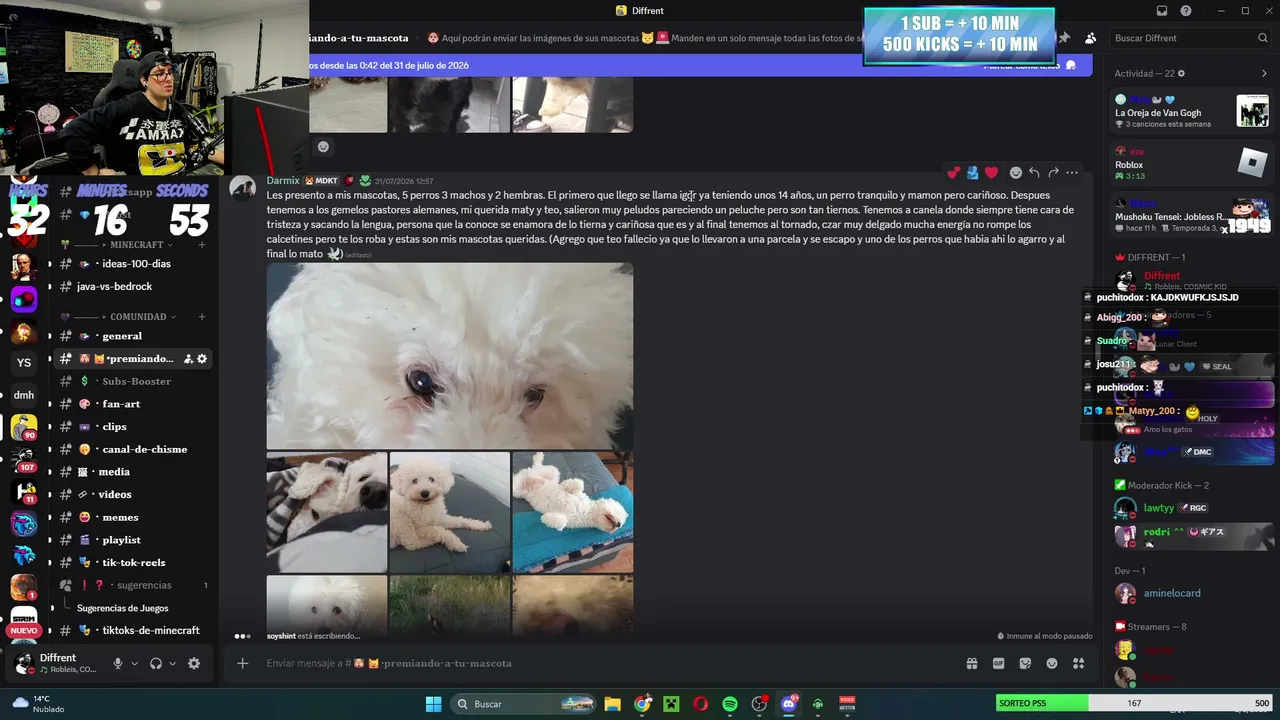Open microphone input options arrow

134,663
